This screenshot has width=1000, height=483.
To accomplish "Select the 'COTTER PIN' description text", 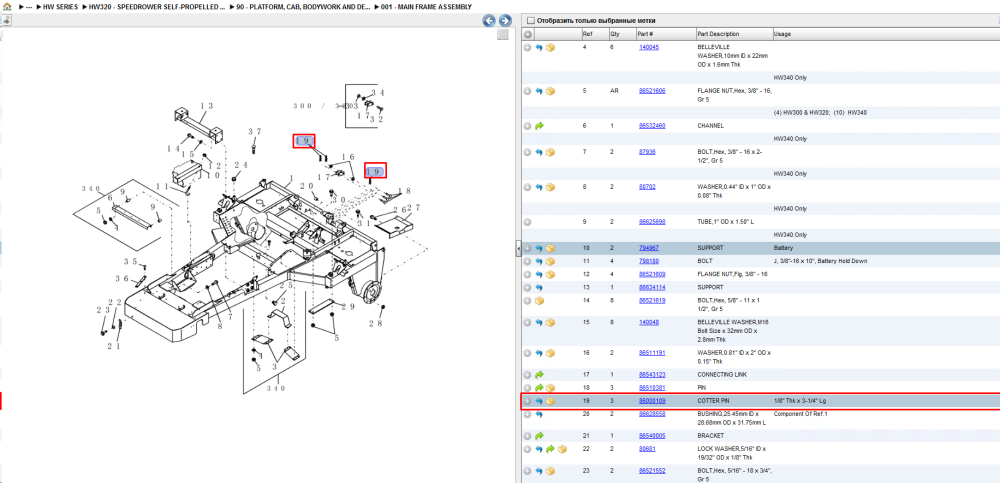I will click(713, 401).
